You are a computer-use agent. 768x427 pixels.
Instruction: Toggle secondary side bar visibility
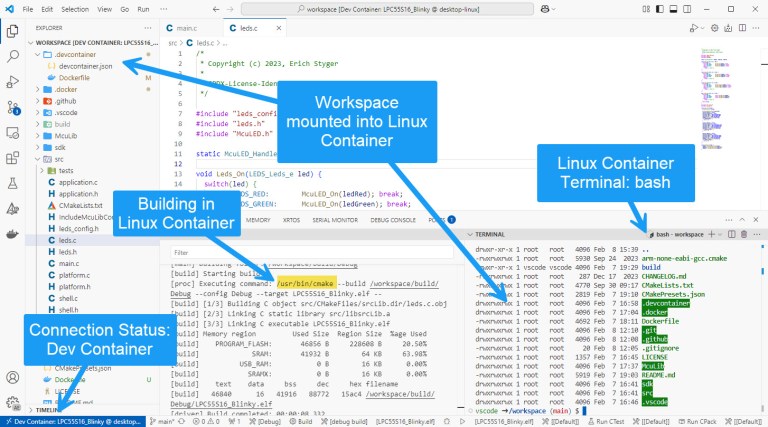[687, 9]
